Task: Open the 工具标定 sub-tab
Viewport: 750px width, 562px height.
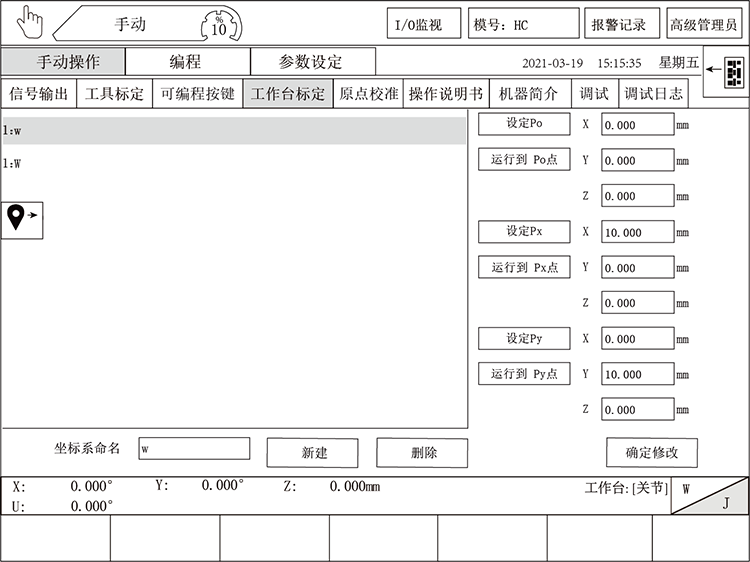Action: [114, 94]
